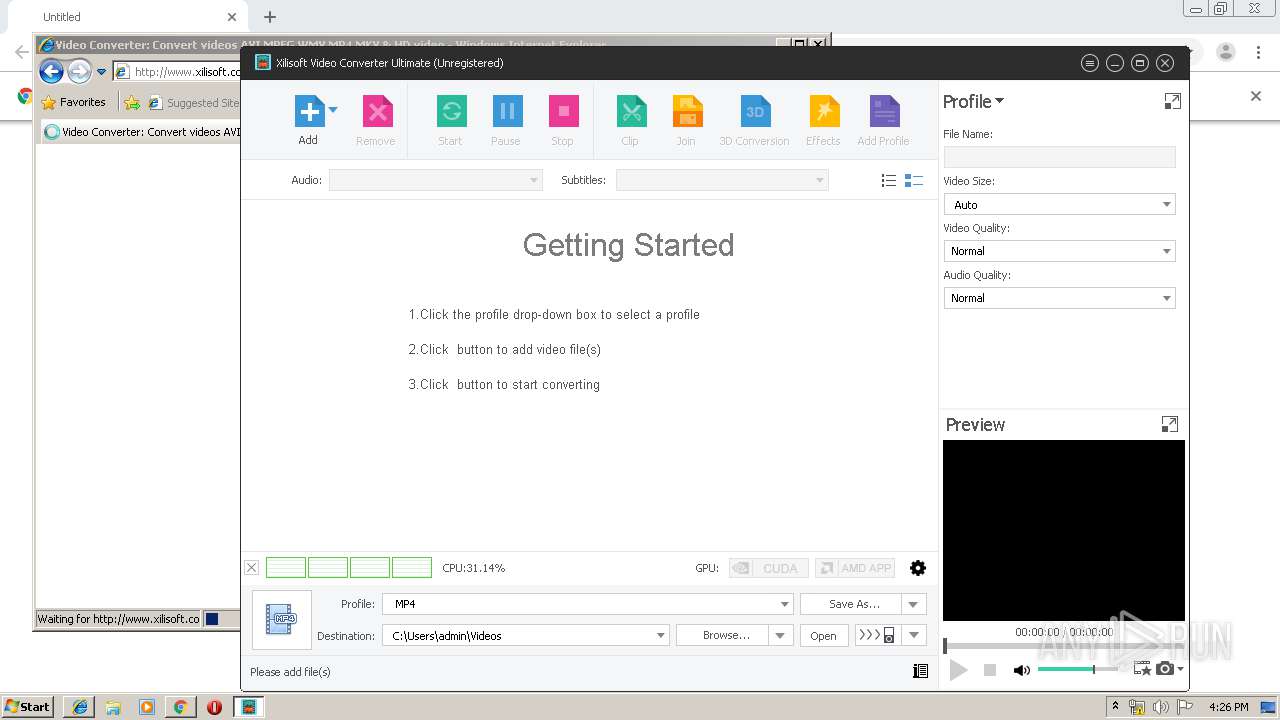The height and width of the screenshot is (720, 1280).
Task: Click the Windows Start button
Action: [x=27, y=706]
